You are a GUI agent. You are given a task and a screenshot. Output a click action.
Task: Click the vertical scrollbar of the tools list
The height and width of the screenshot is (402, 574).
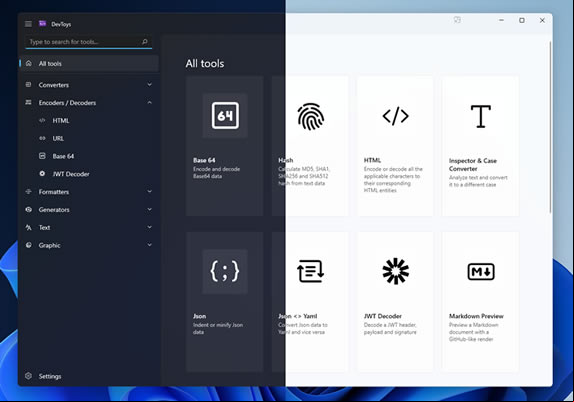click(x=550, y=127)
